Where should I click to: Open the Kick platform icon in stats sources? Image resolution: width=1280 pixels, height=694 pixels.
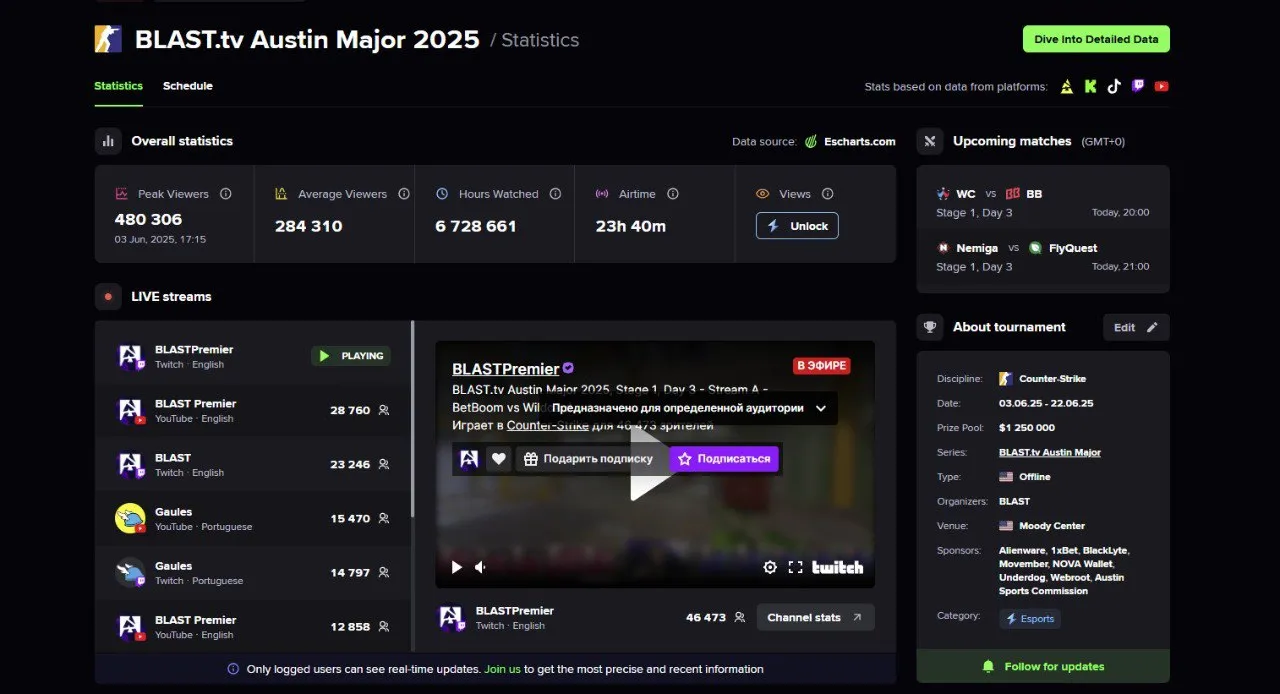point(1090,87)
